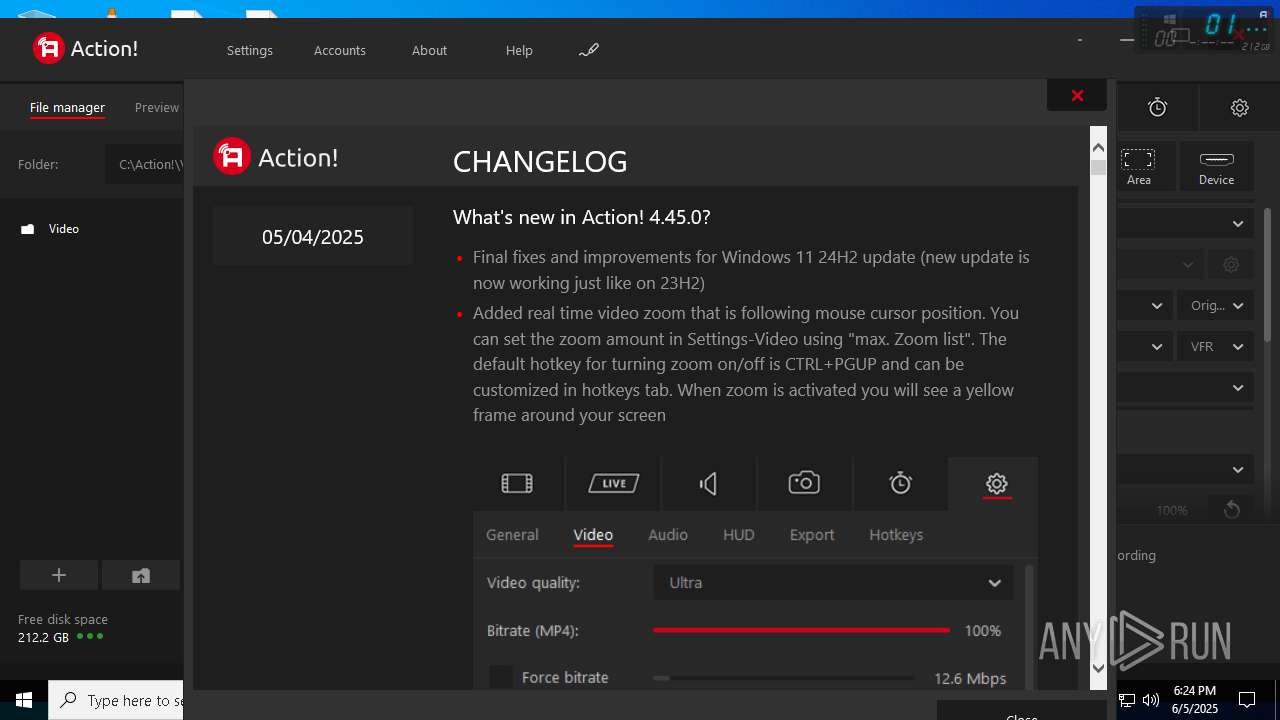Open the Settings menu in Action!
The width and height of the screenshot is (1280, 720).
pyautogui.click(x=249, y=50)
